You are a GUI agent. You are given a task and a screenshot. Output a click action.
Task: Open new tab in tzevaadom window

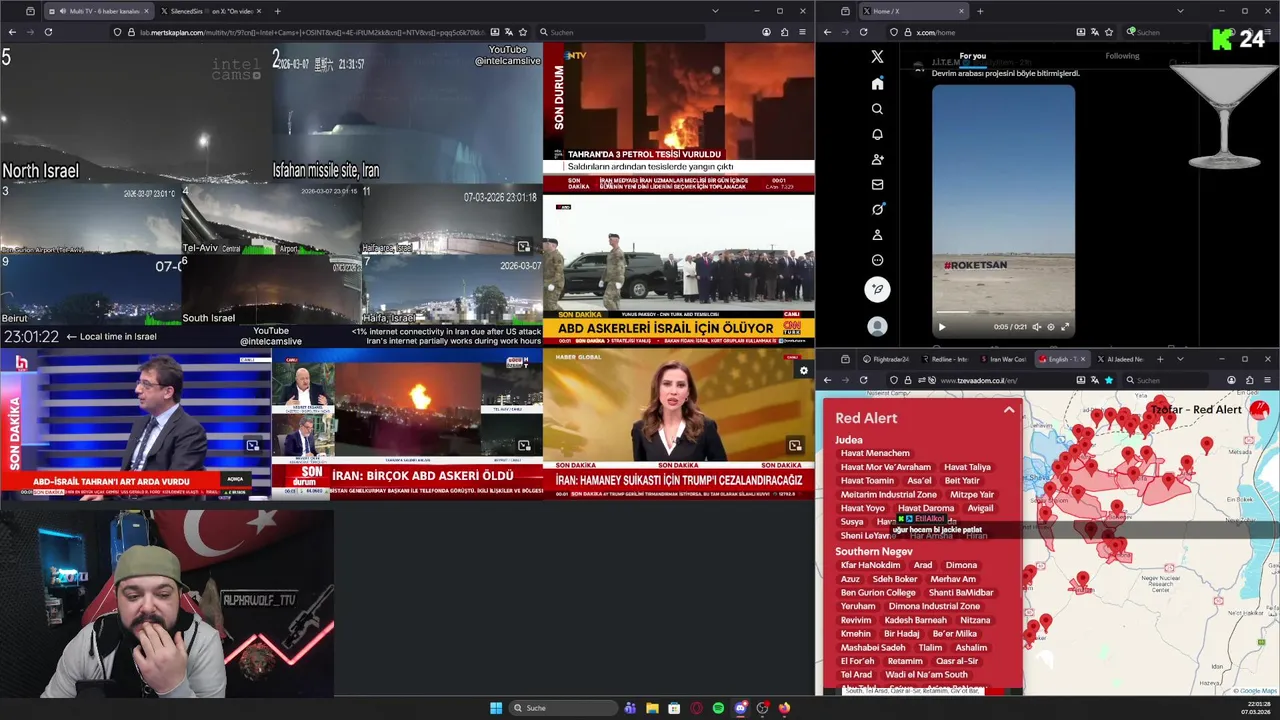point(1160,359)
